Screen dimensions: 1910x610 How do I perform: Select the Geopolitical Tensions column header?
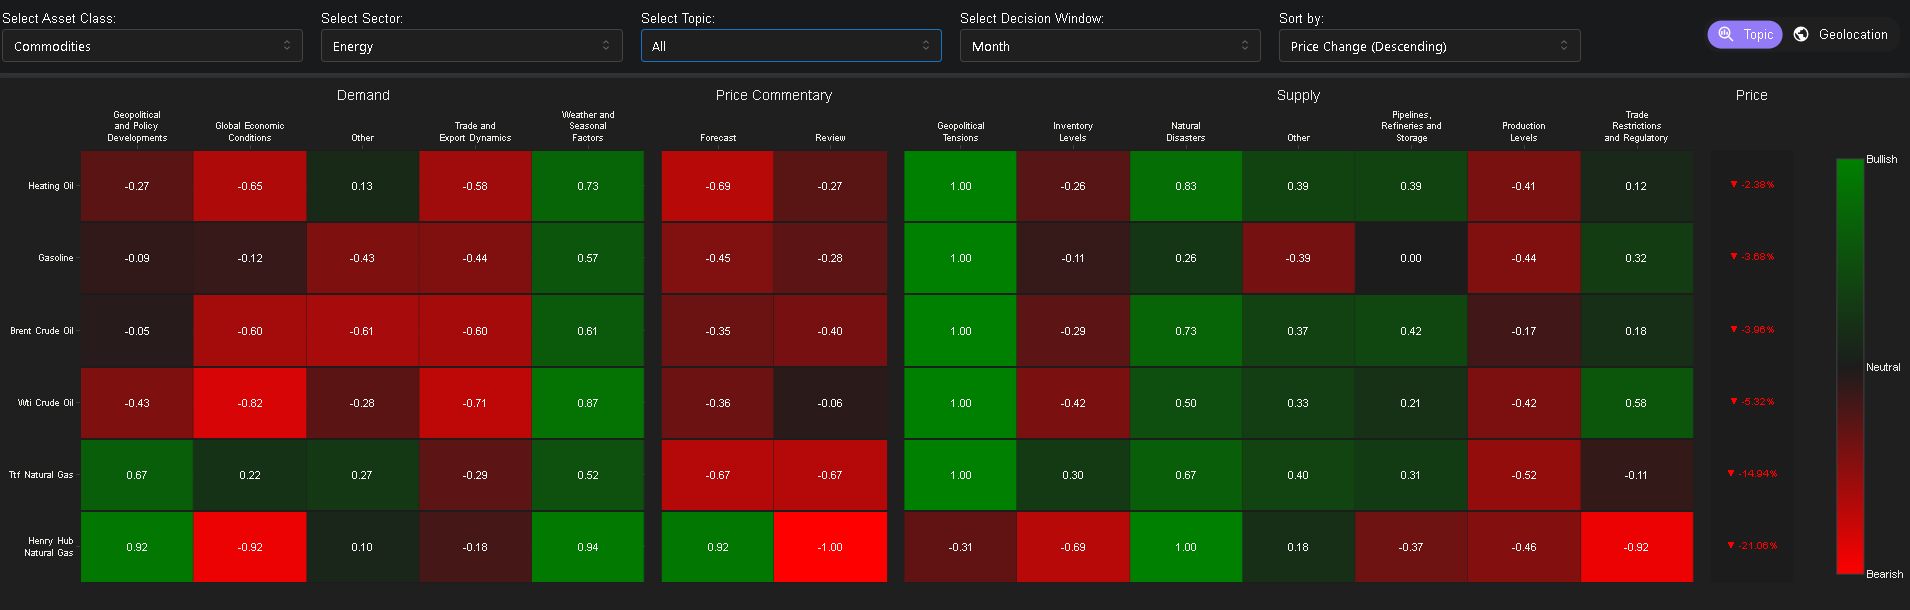click(961, 132)
